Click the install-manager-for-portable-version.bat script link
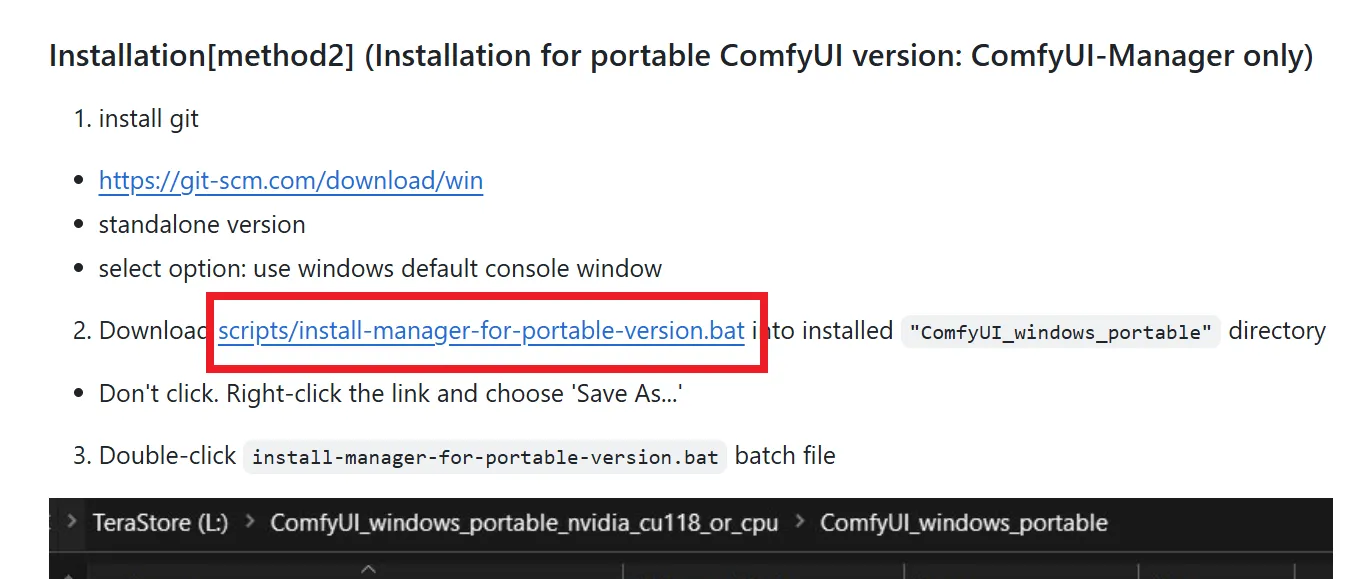1370x579 pixels. [481, 331]
